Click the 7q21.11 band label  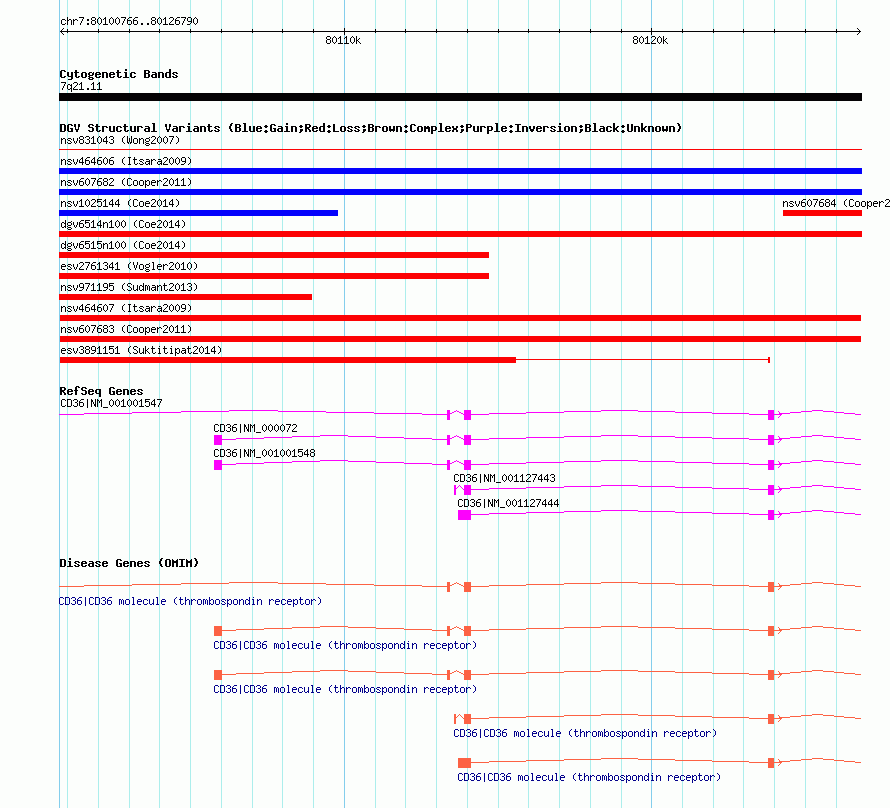(81, 86)
